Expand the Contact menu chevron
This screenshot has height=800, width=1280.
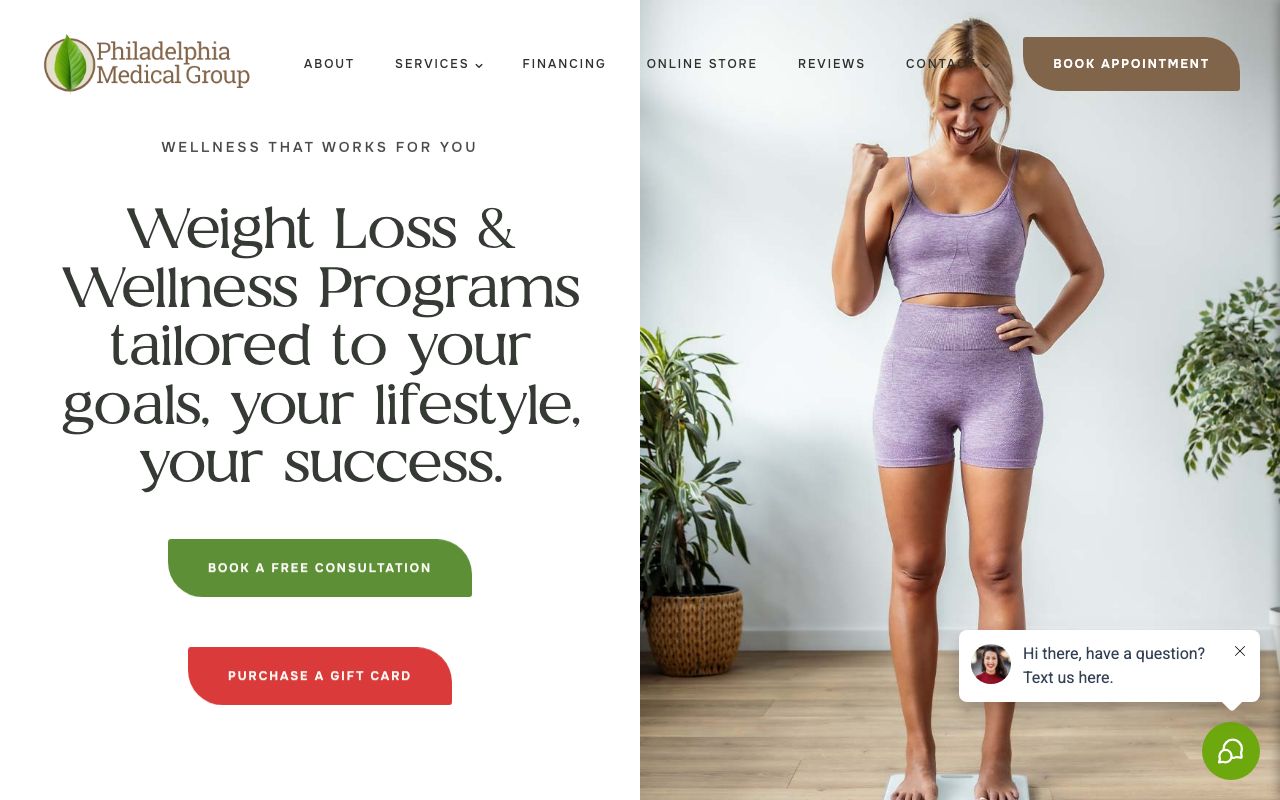pos(986,65)
